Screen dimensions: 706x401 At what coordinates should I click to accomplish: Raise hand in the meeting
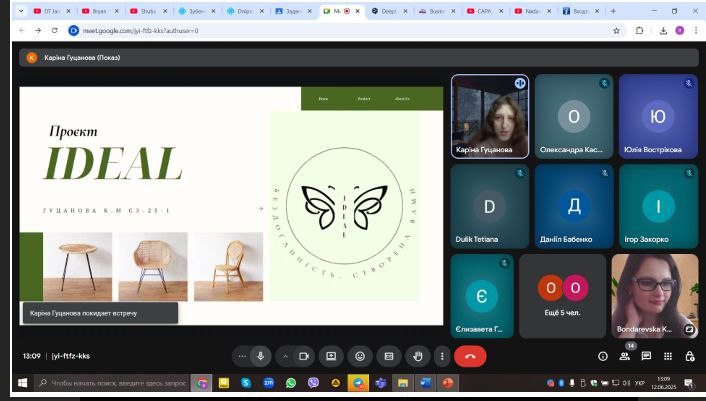[x=418, y=356]
